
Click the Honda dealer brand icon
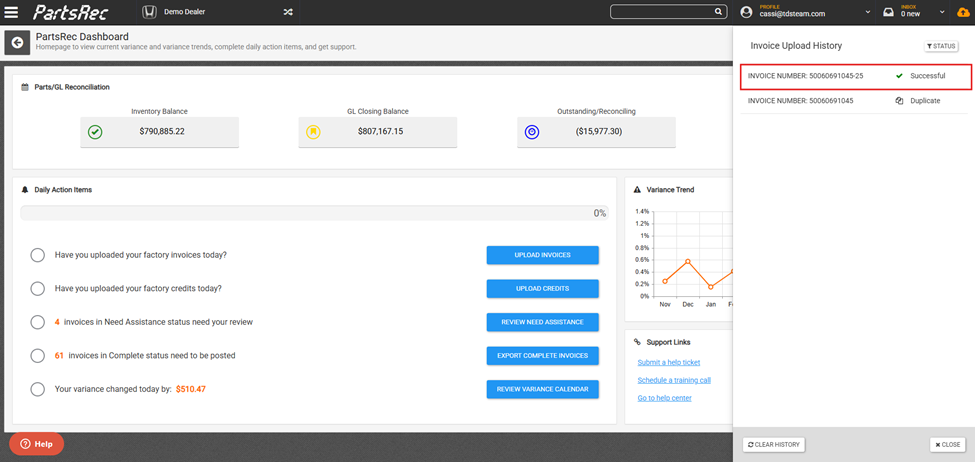[x=150, y=12]
